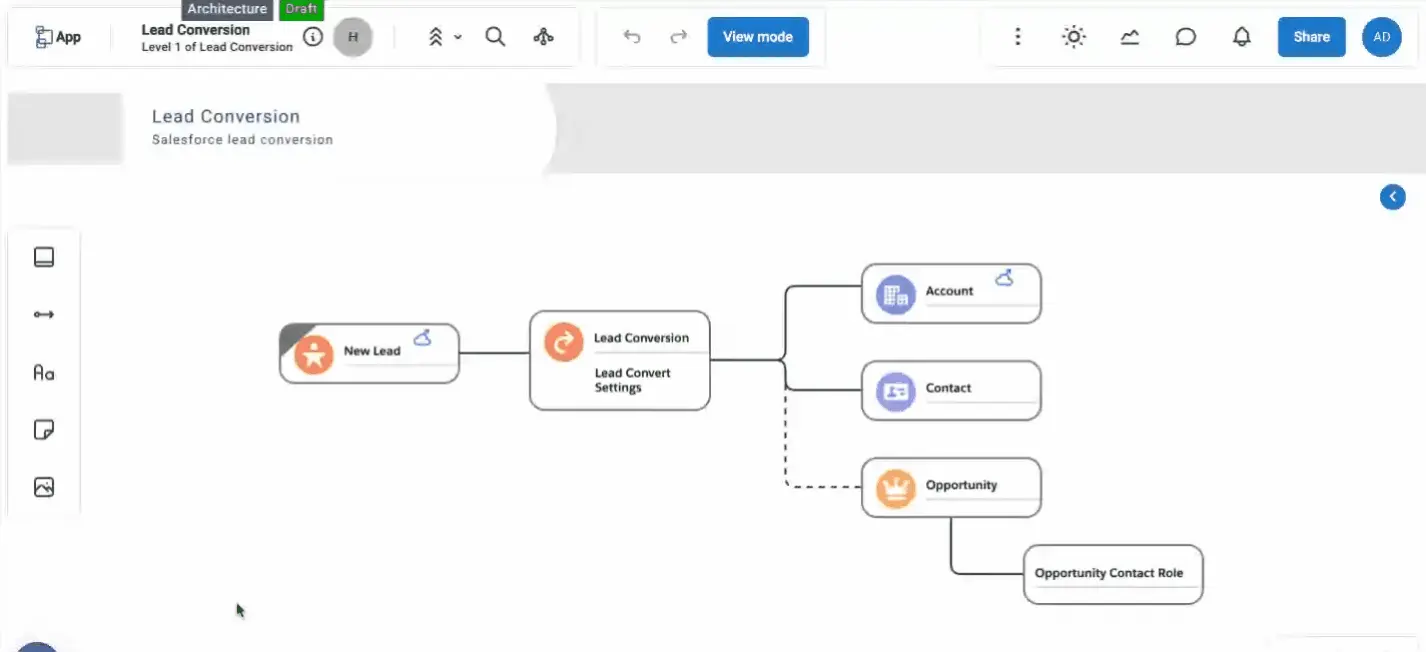1426x652 pixels.
Task: Undo the last action
Action: click(632, 37)
